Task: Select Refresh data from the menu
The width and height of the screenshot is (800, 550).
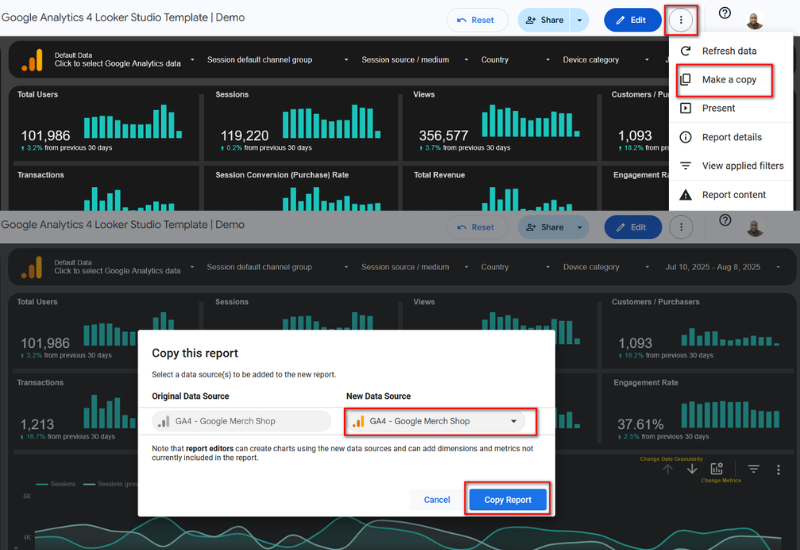Action: (731, 51)
